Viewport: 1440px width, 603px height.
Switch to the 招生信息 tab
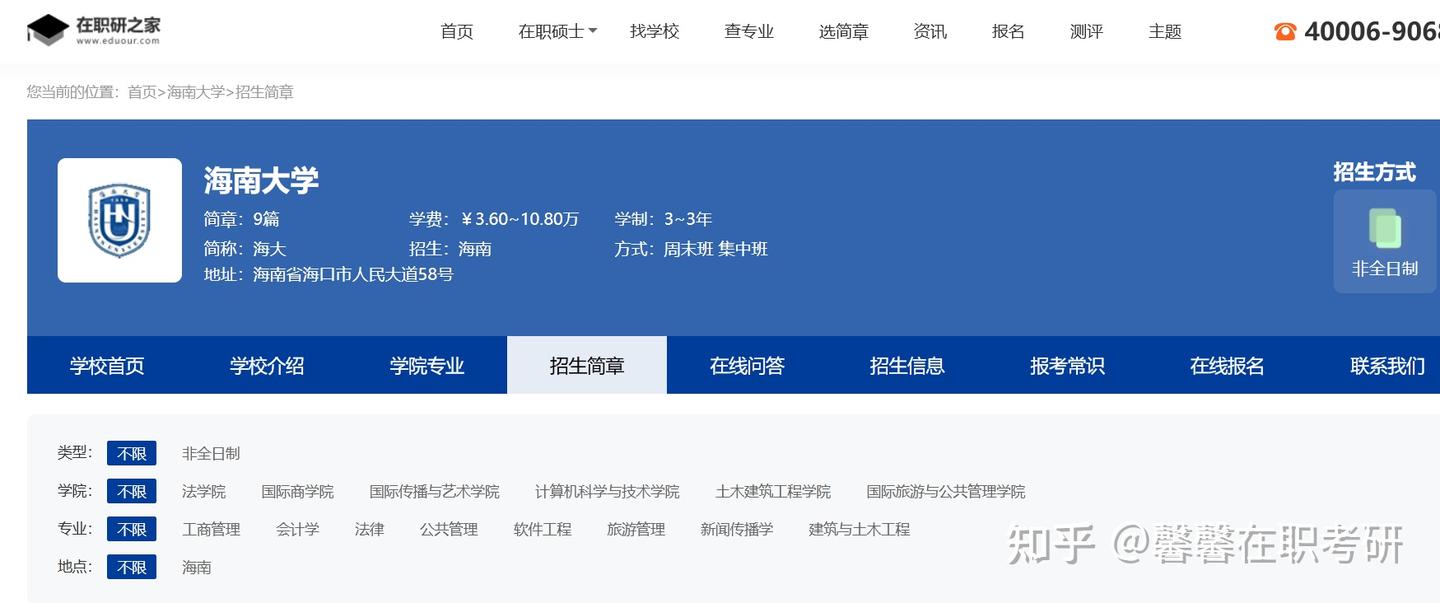click(x=907, y=366)
